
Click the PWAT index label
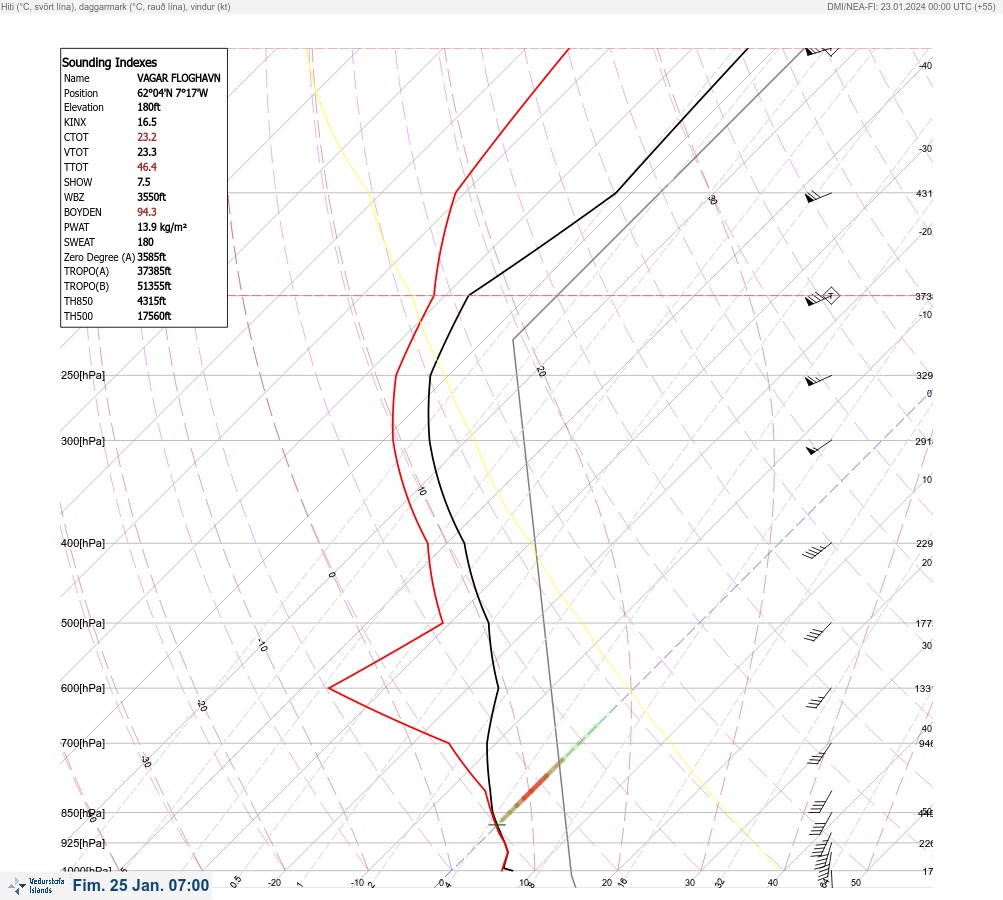pos(76,227)
